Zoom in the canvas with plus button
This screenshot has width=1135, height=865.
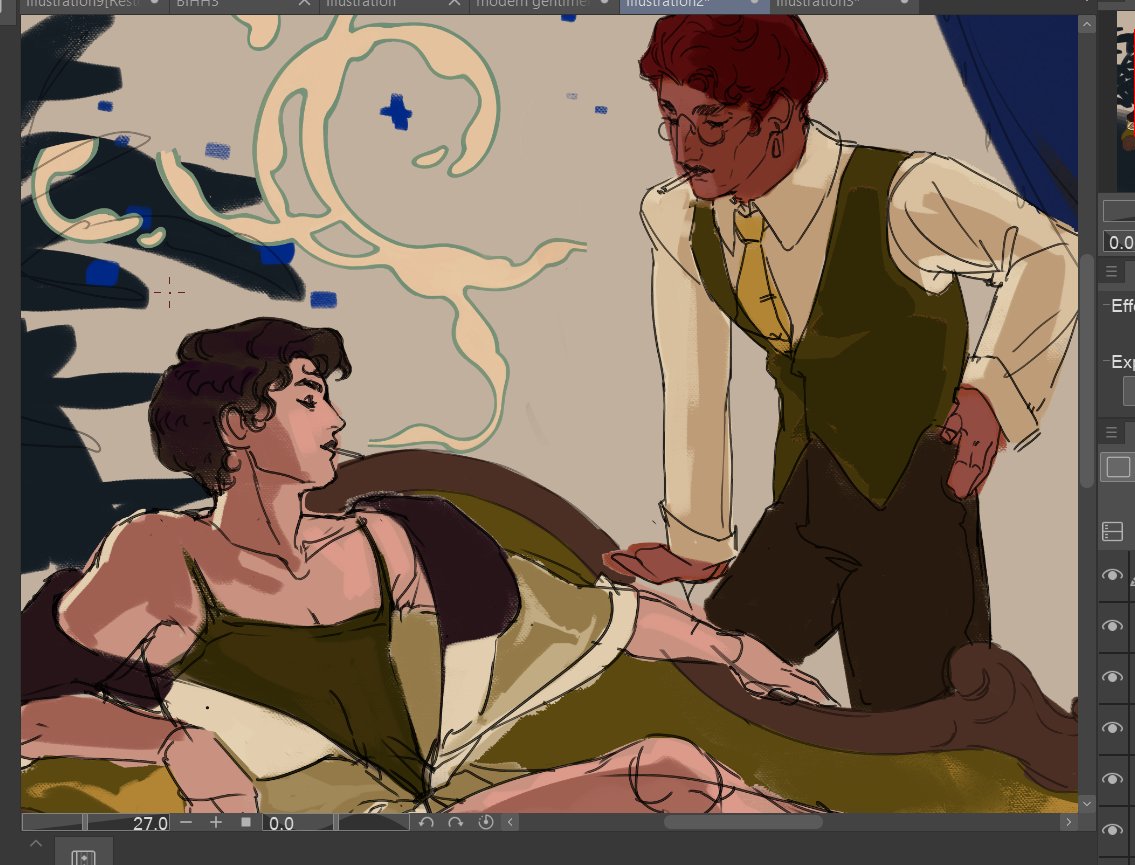tap(216, 822)
